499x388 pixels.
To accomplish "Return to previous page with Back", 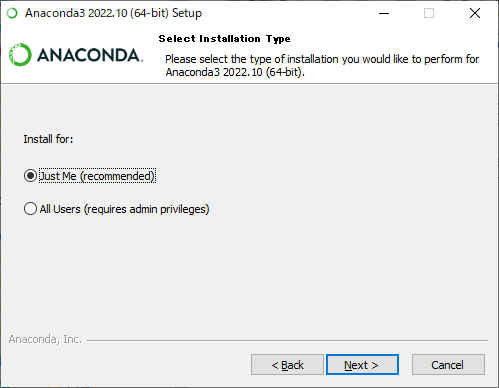I will 287,365.
